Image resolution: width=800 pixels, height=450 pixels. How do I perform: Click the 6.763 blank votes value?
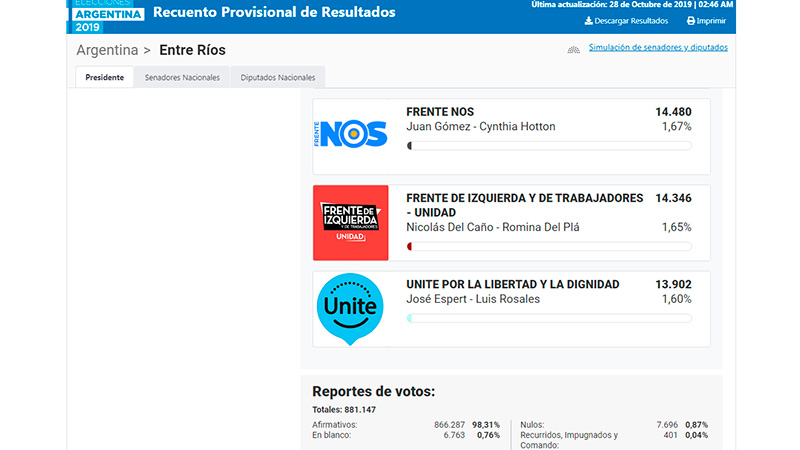click(x=454, y=435)
